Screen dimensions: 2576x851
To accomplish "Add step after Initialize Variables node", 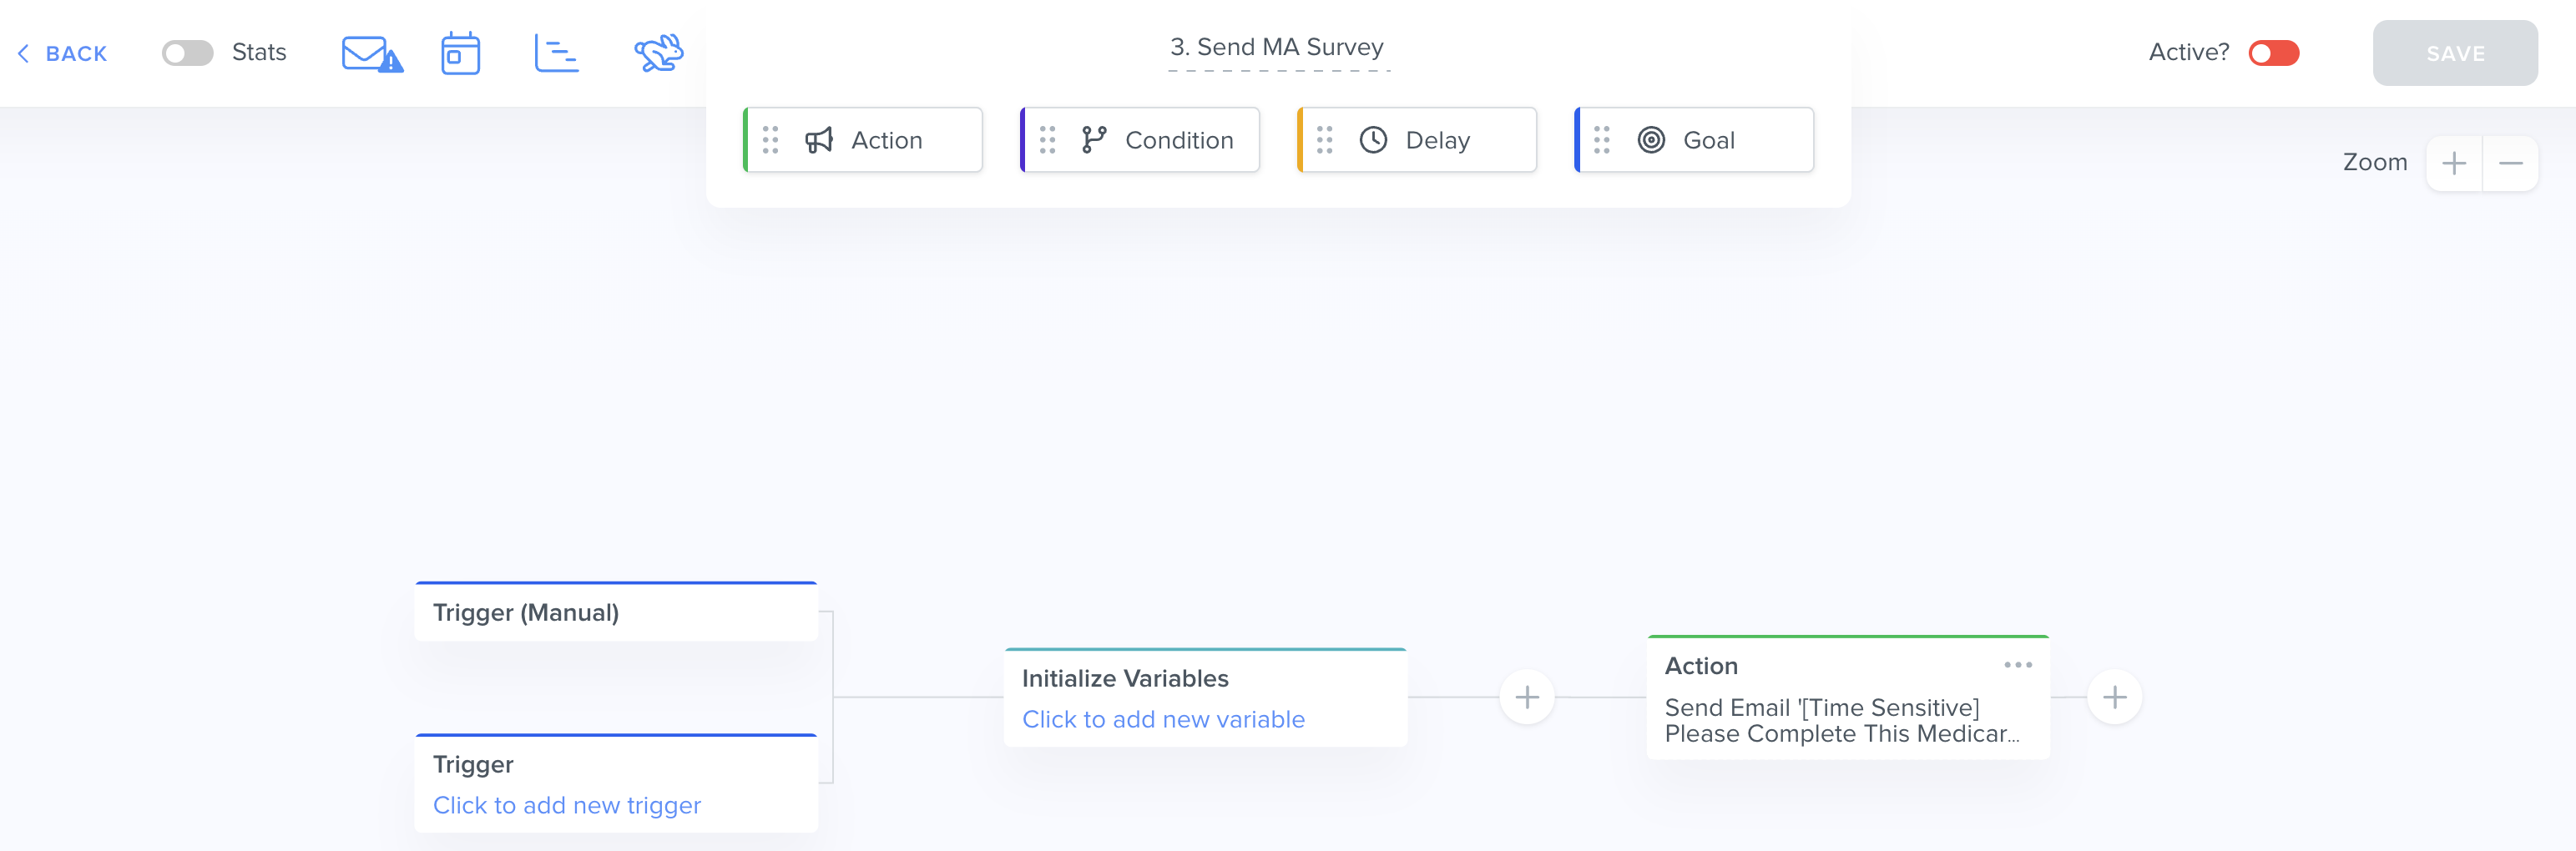I will point(1526,697).
